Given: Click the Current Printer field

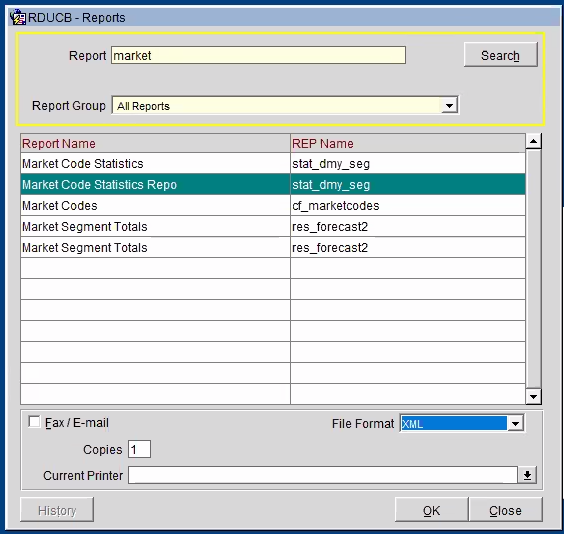Looking at the screenshot, I should tap(323, 475).
